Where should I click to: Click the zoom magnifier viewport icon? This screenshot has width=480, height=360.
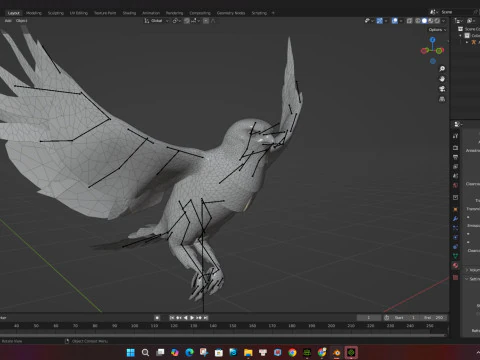pyautogui.click(x=442, y=69)
